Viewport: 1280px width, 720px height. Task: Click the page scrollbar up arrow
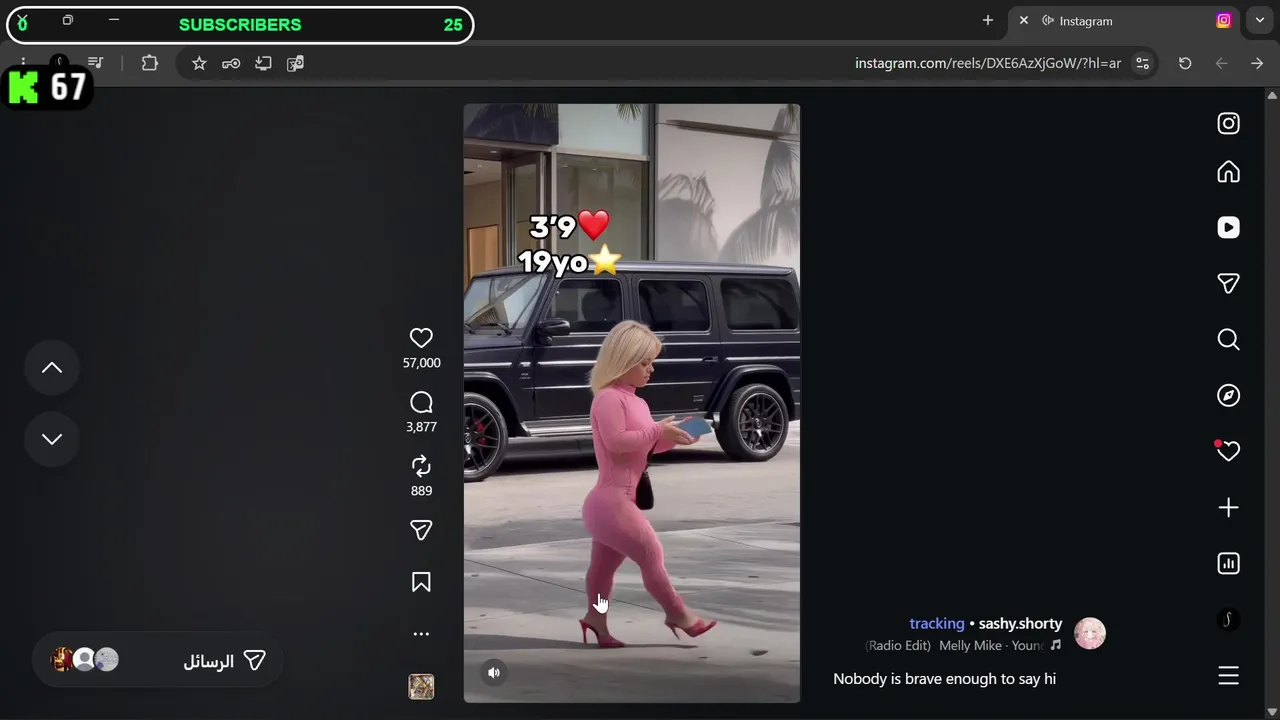pos(1272,96)
